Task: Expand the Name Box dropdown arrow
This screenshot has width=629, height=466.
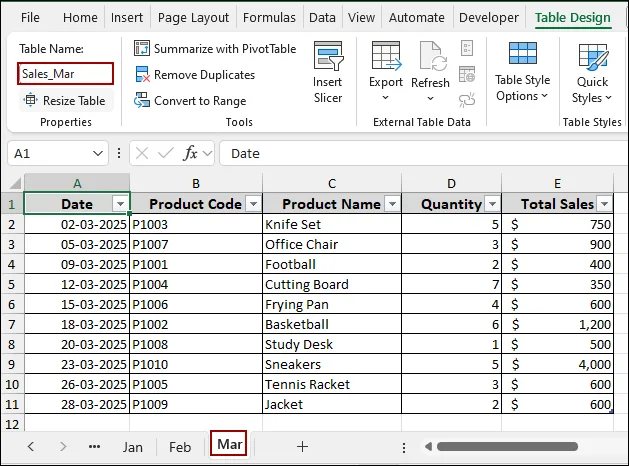Action: [x=97, y=153]
